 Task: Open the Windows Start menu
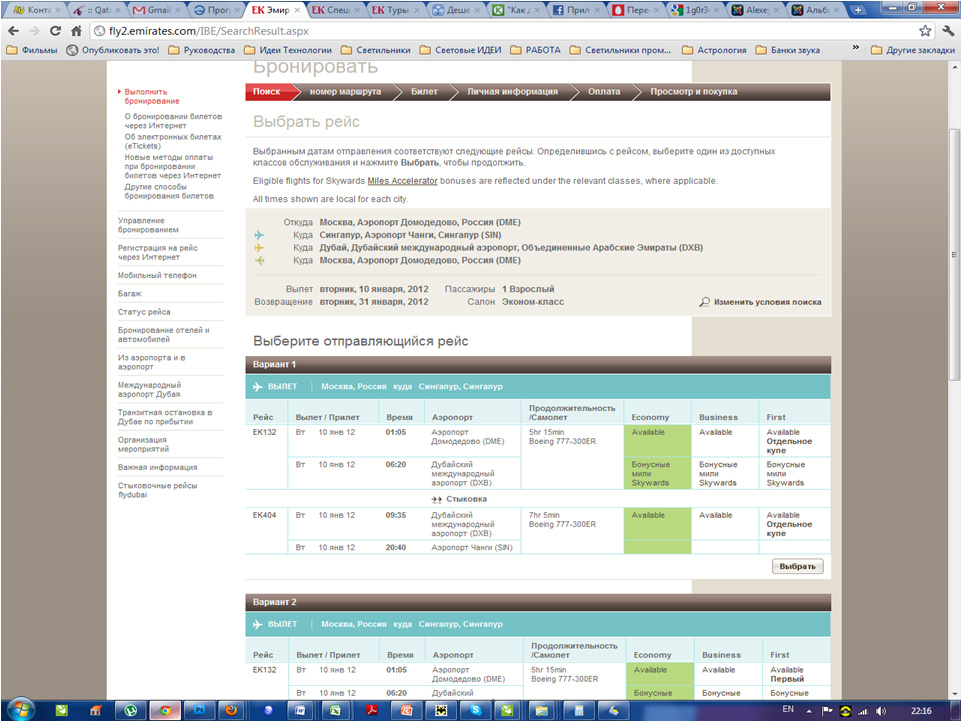(21, 711)
